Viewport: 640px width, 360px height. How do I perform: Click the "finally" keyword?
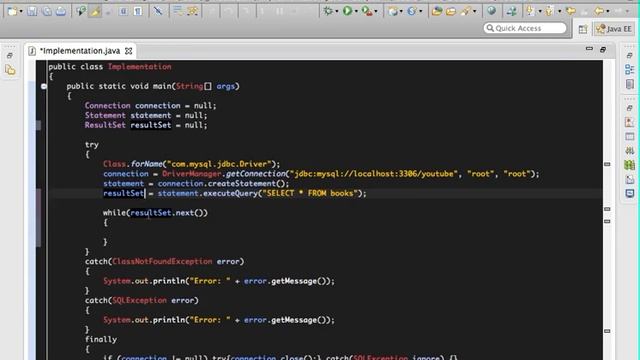[x=101, y=339]
